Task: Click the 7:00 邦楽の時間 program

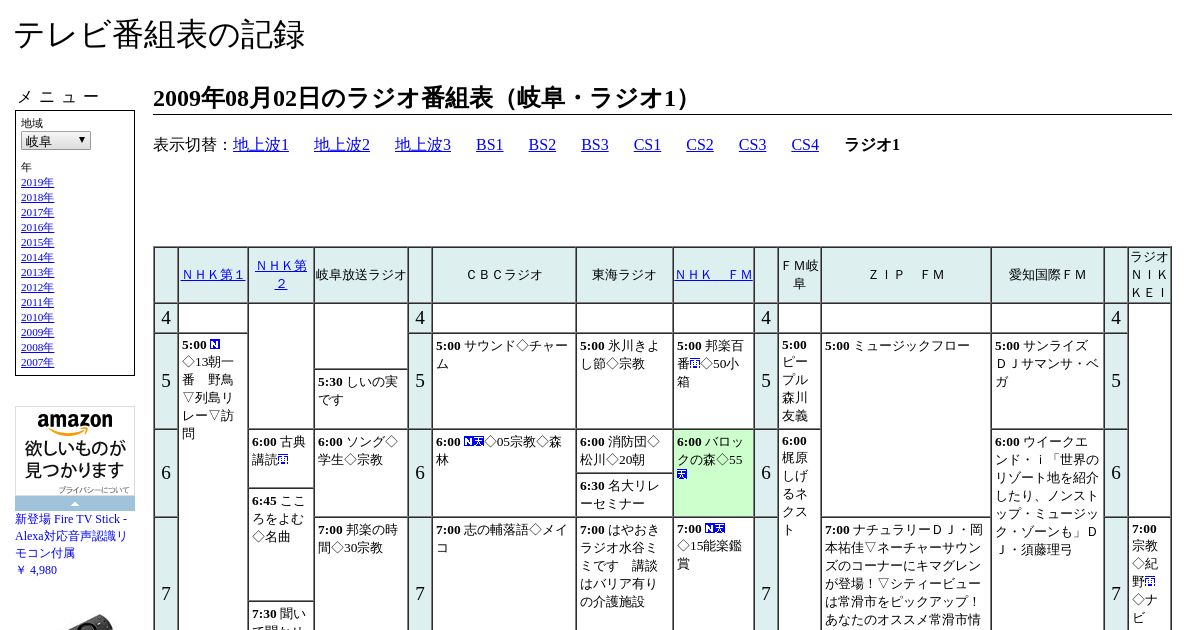Action: coord(361,574)
